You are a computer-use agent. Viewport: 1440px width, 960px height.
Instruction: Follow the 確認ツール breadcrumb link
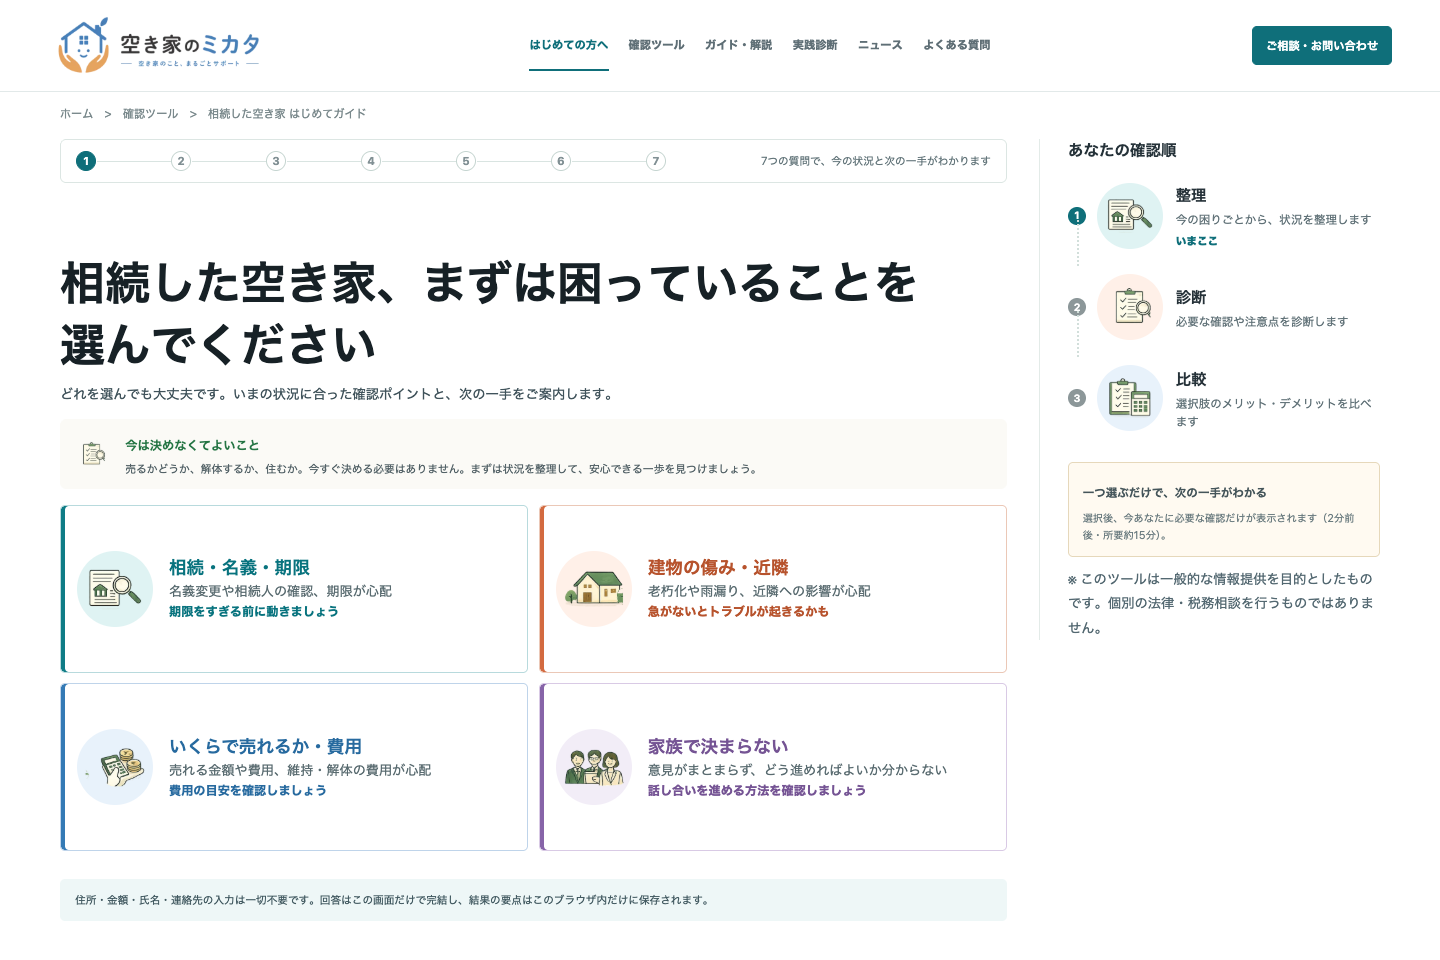(150, 114)
